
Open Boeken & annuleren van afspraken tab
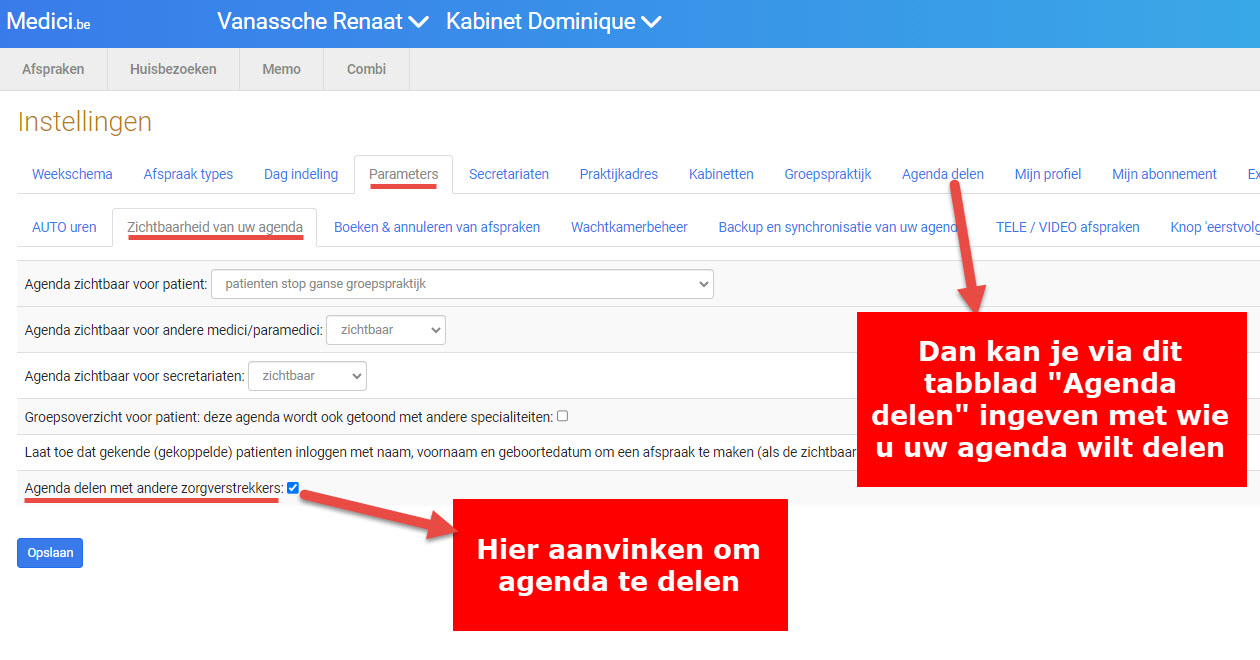(437, 227)
